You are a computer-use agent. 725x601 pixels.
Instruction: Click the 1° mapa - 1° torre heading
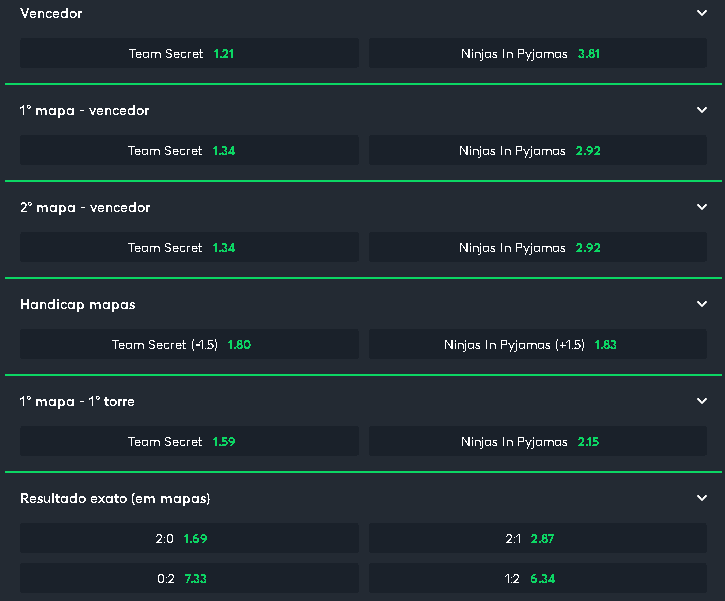point(77,402)
